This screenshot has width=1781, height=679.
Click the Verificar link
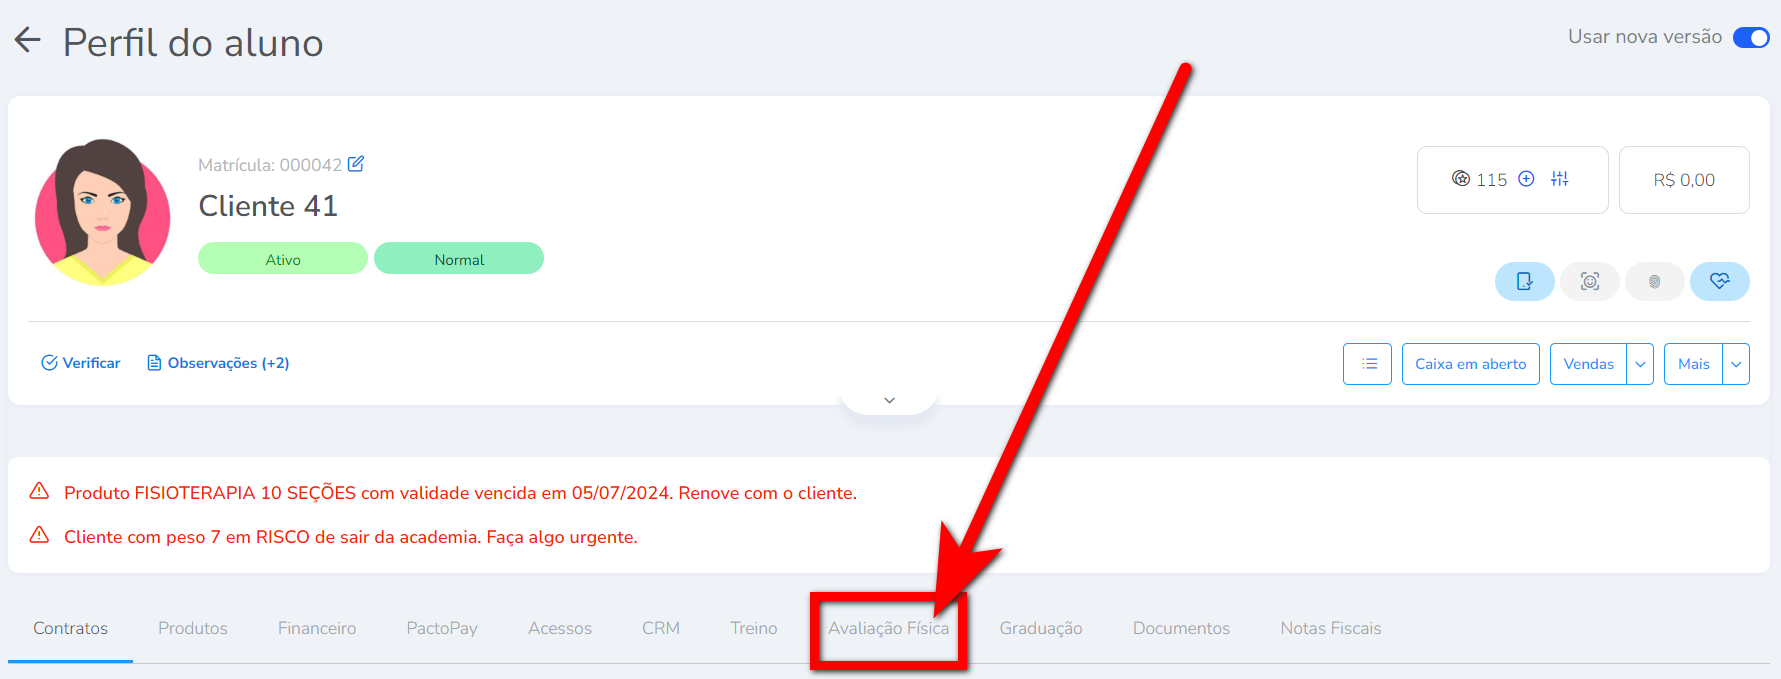point(80,363)
